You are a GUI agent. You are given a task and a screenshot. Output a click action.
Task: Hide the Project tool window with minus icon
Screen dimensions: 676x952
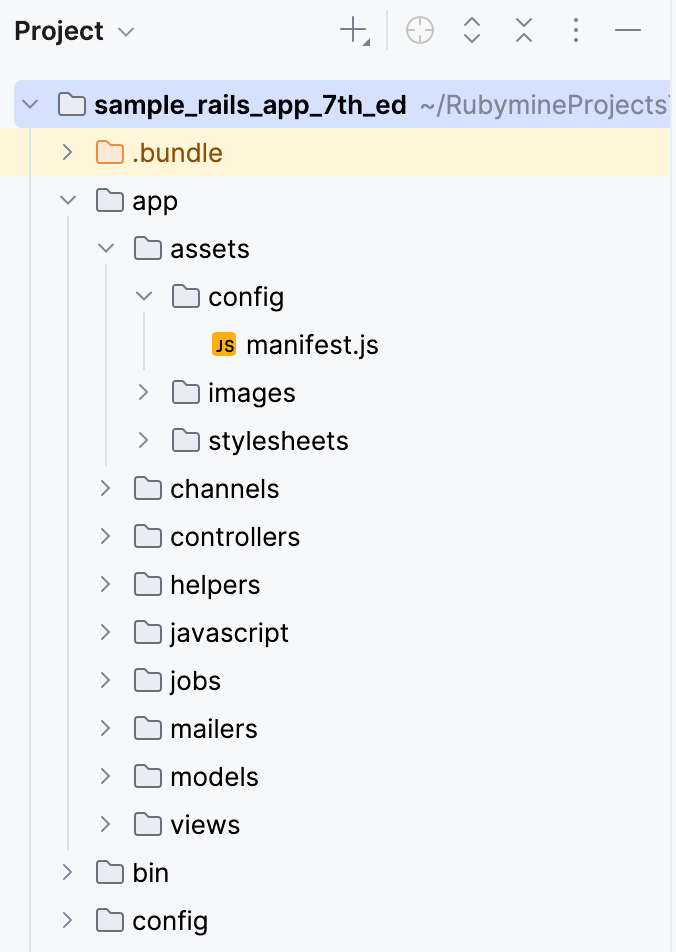point(627,30)
